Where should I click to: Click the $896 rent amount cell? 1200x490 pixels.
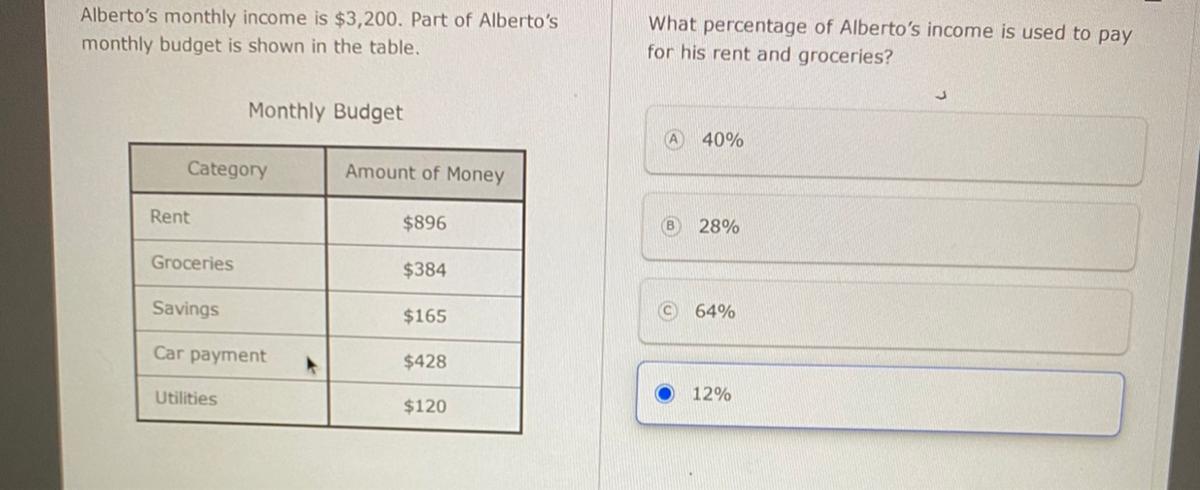(x=425, y=224)
